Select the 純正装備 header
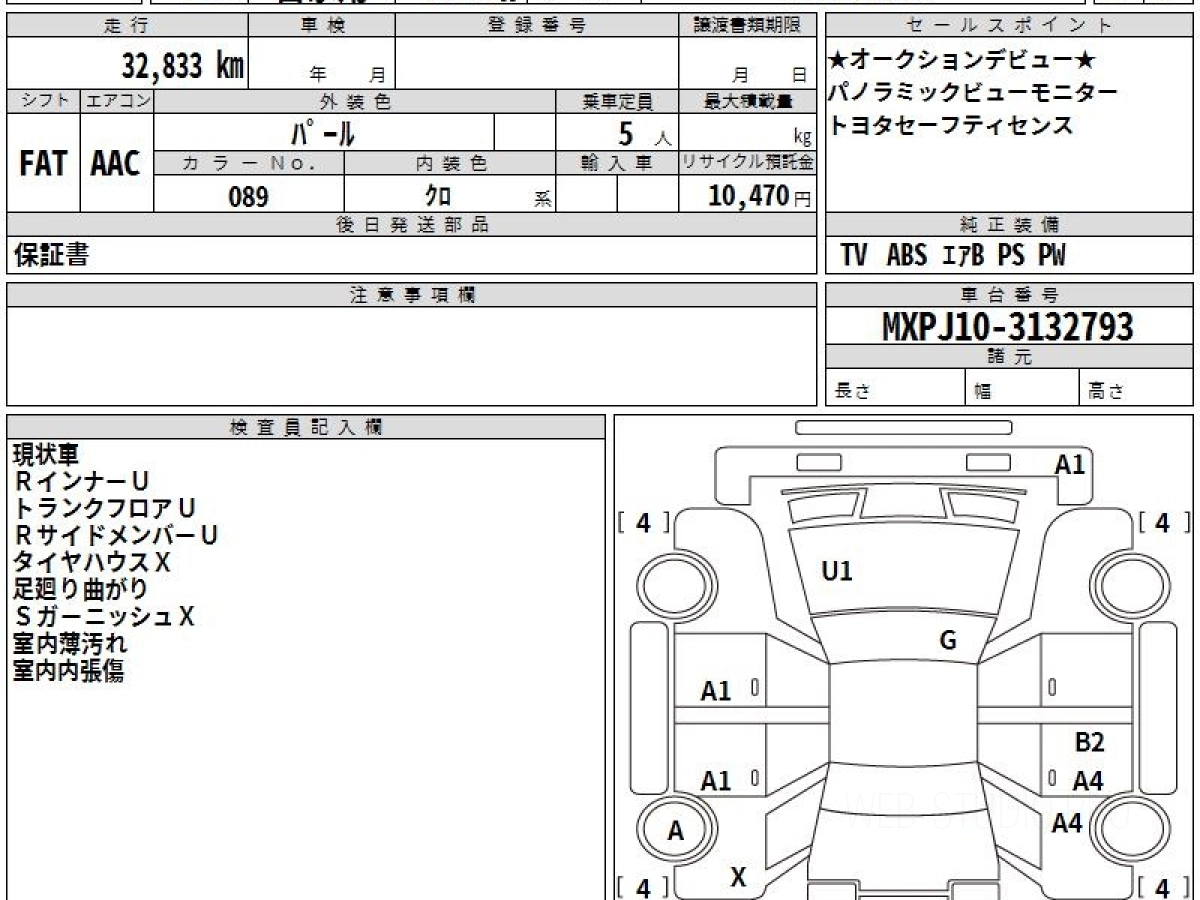The width and height of the screenshot is (1200, 900). tap(1009, 225)
